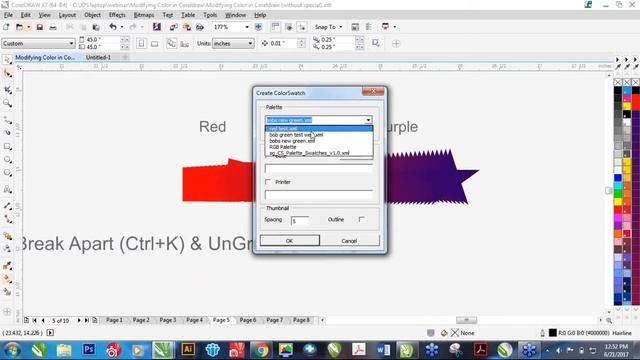Screen dimensions: 640x360
Task: Click Cancel in Create ColorSwatch dialog
Action: point(349,241)
